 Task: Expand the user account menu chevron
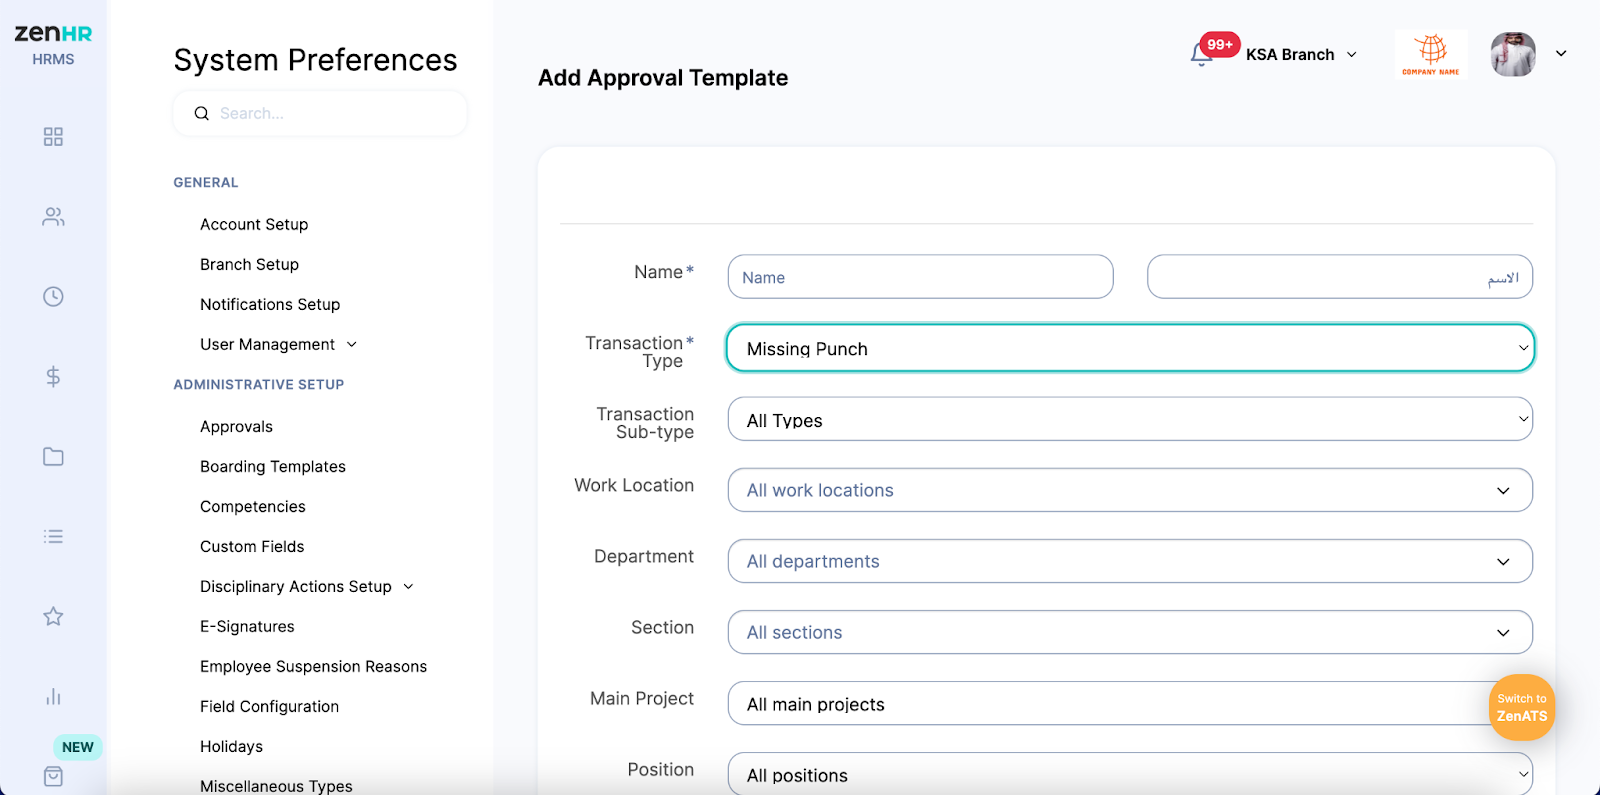[1561, 54]
